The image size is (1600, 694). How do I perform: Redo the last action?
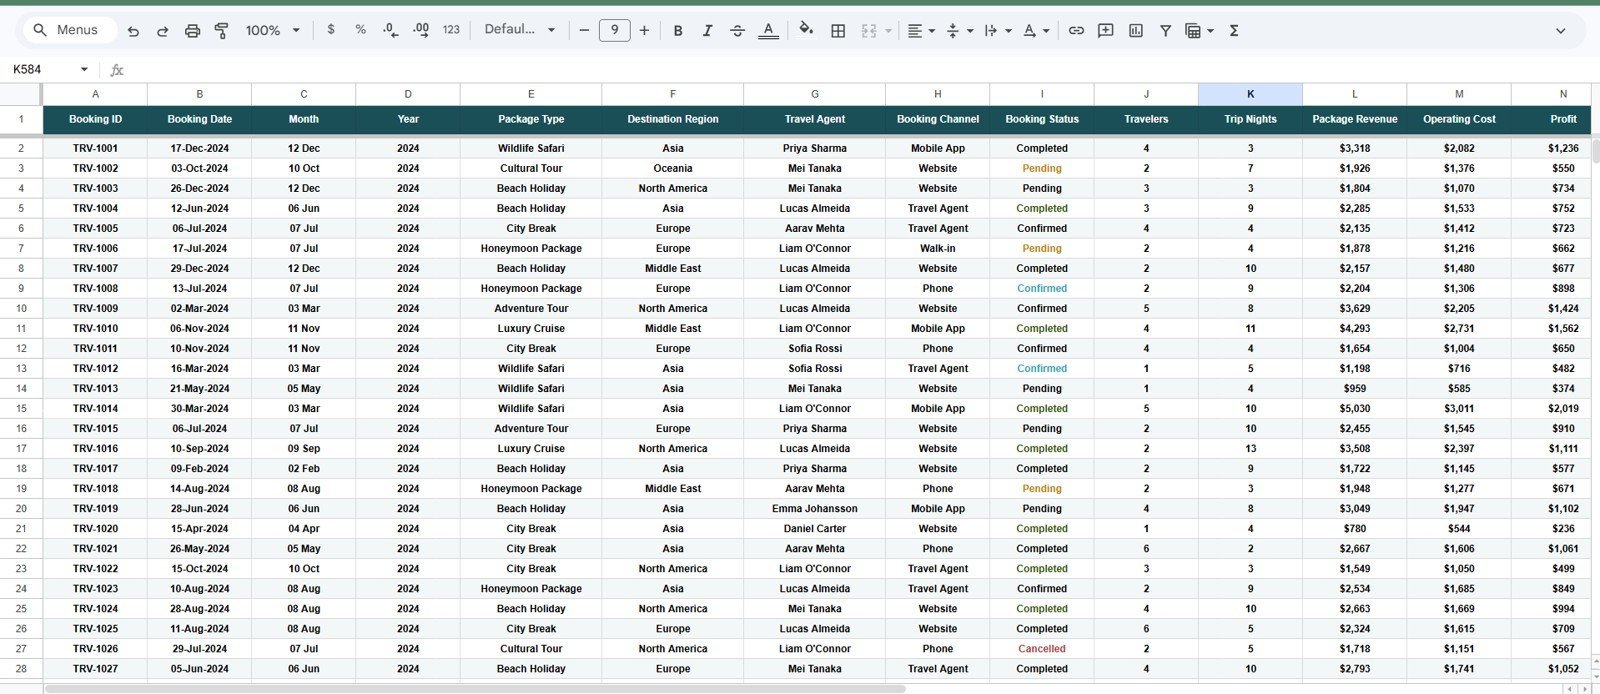tap(162, 31)
